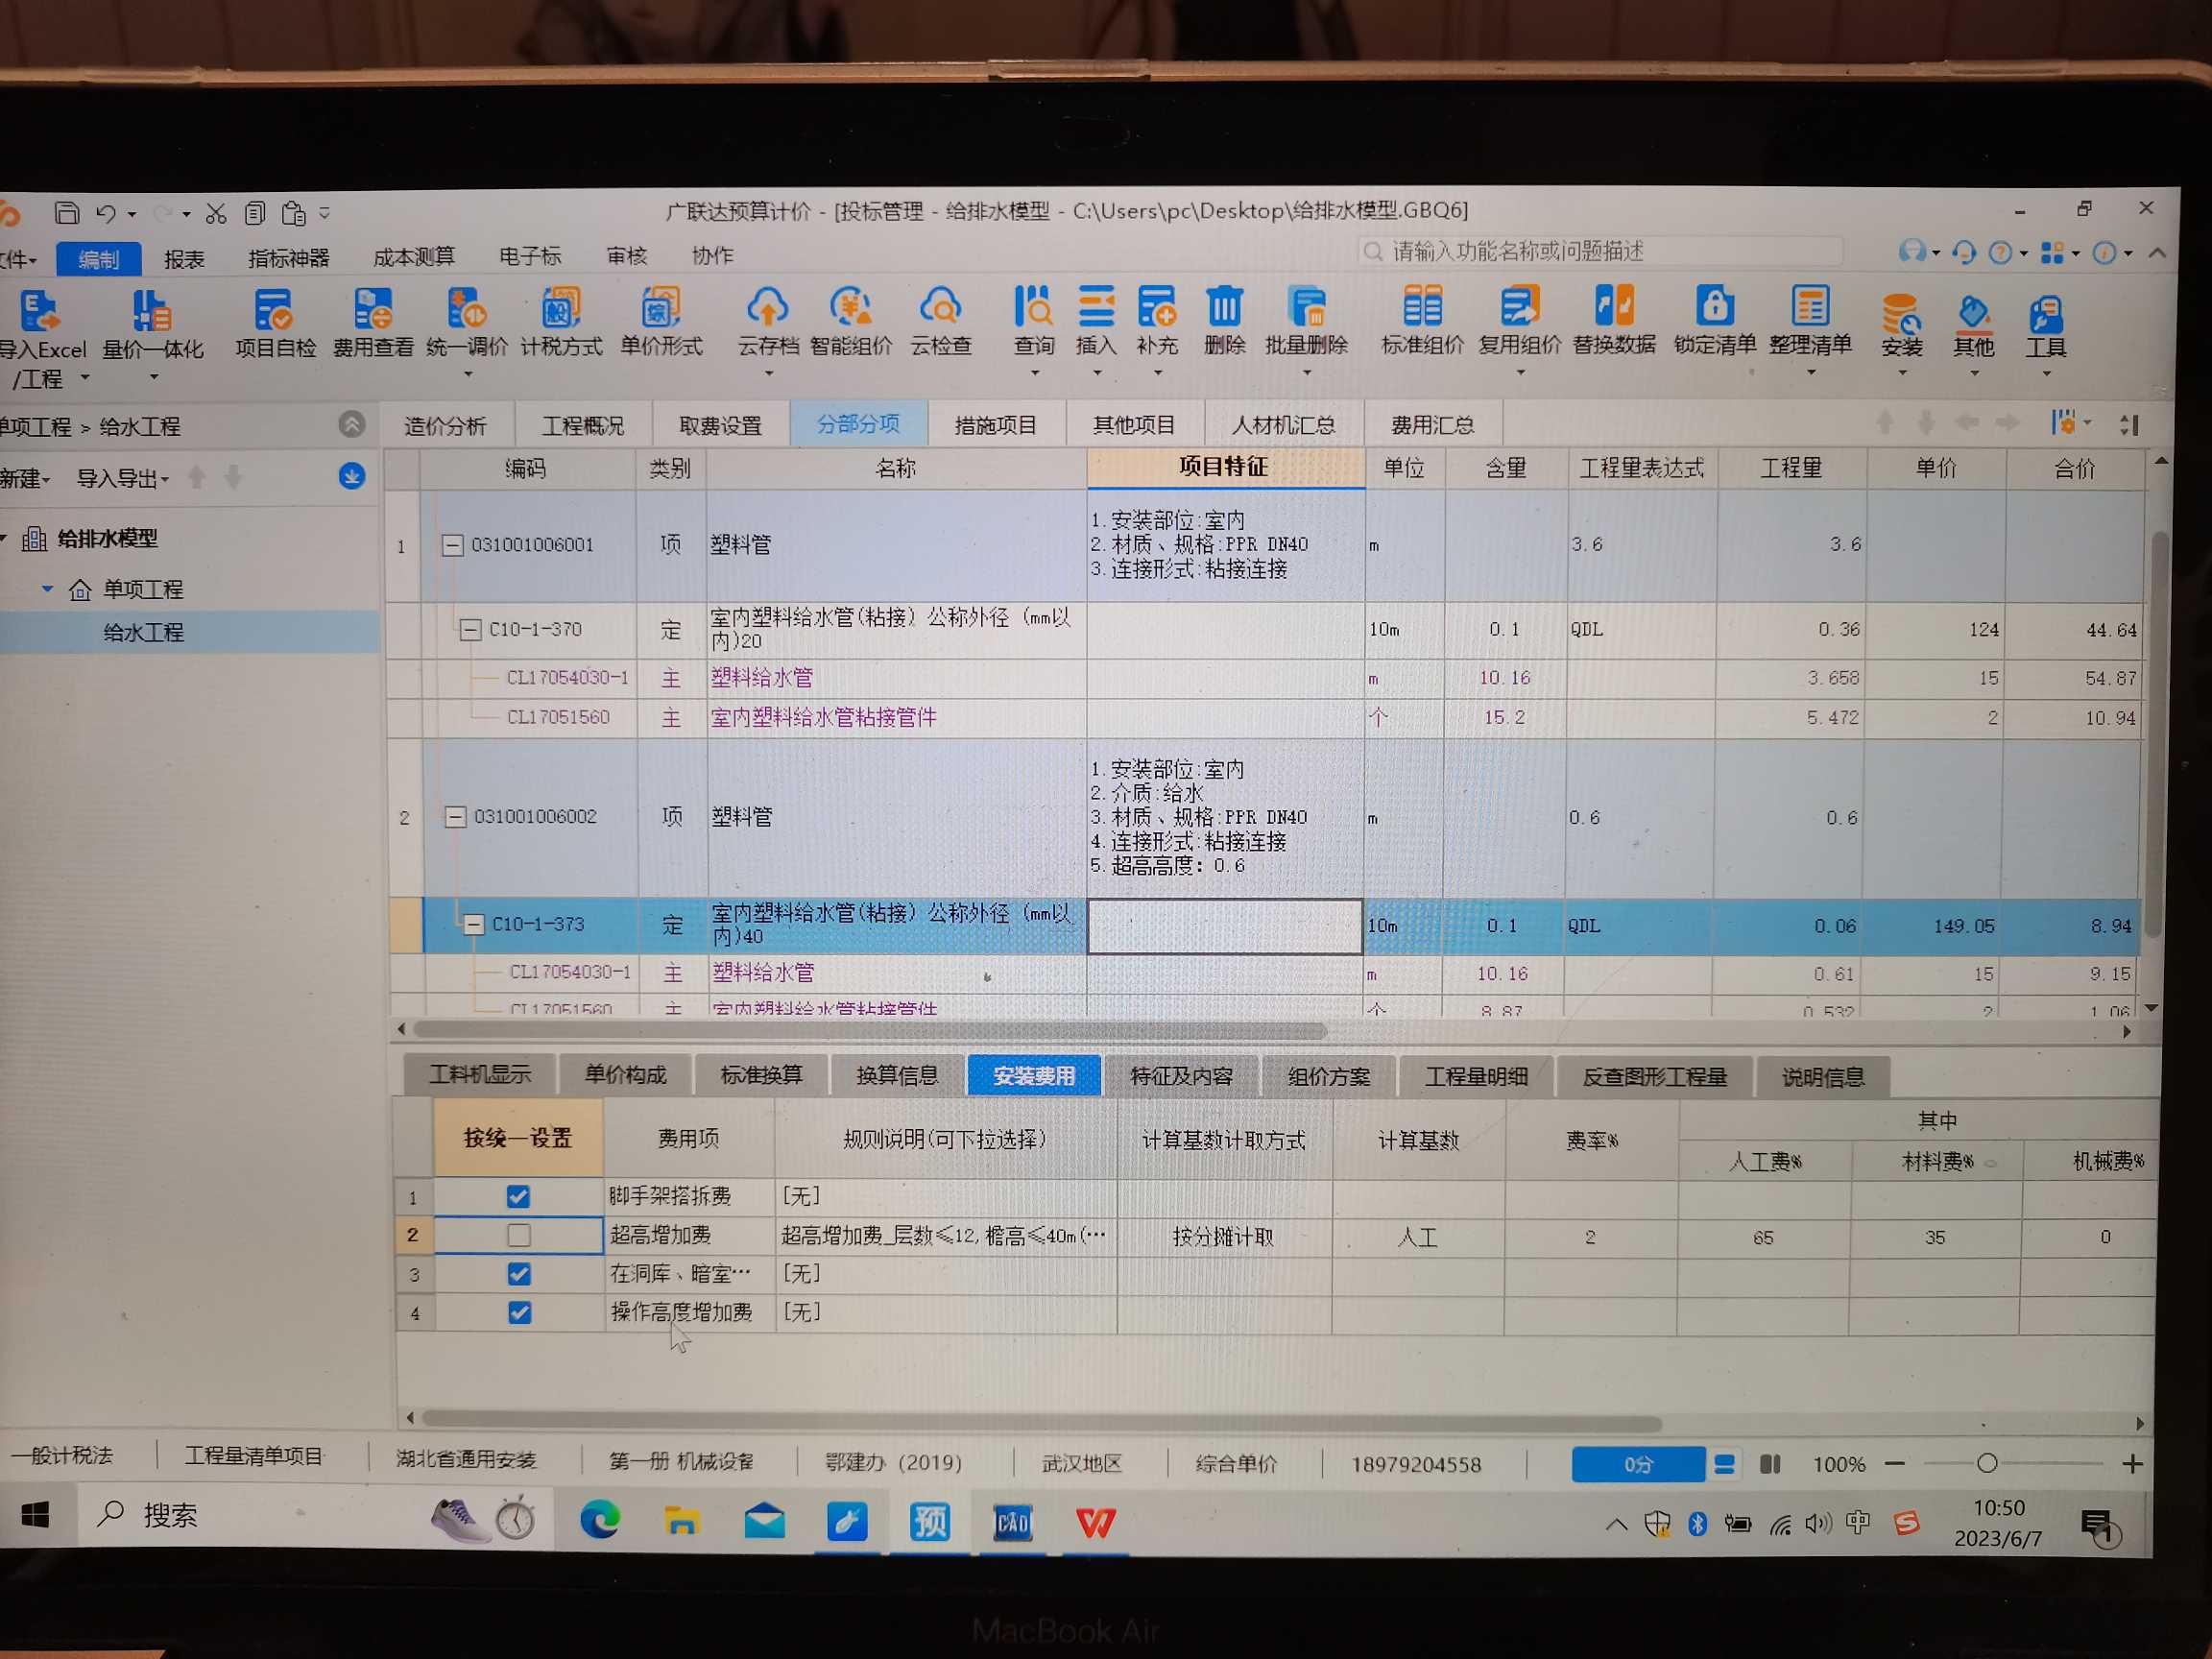2212x1659 pixels.
Task: Toggle the 在洞库、暗室 checkbox
Action: pyautogui.click(x=518, y=1274)
